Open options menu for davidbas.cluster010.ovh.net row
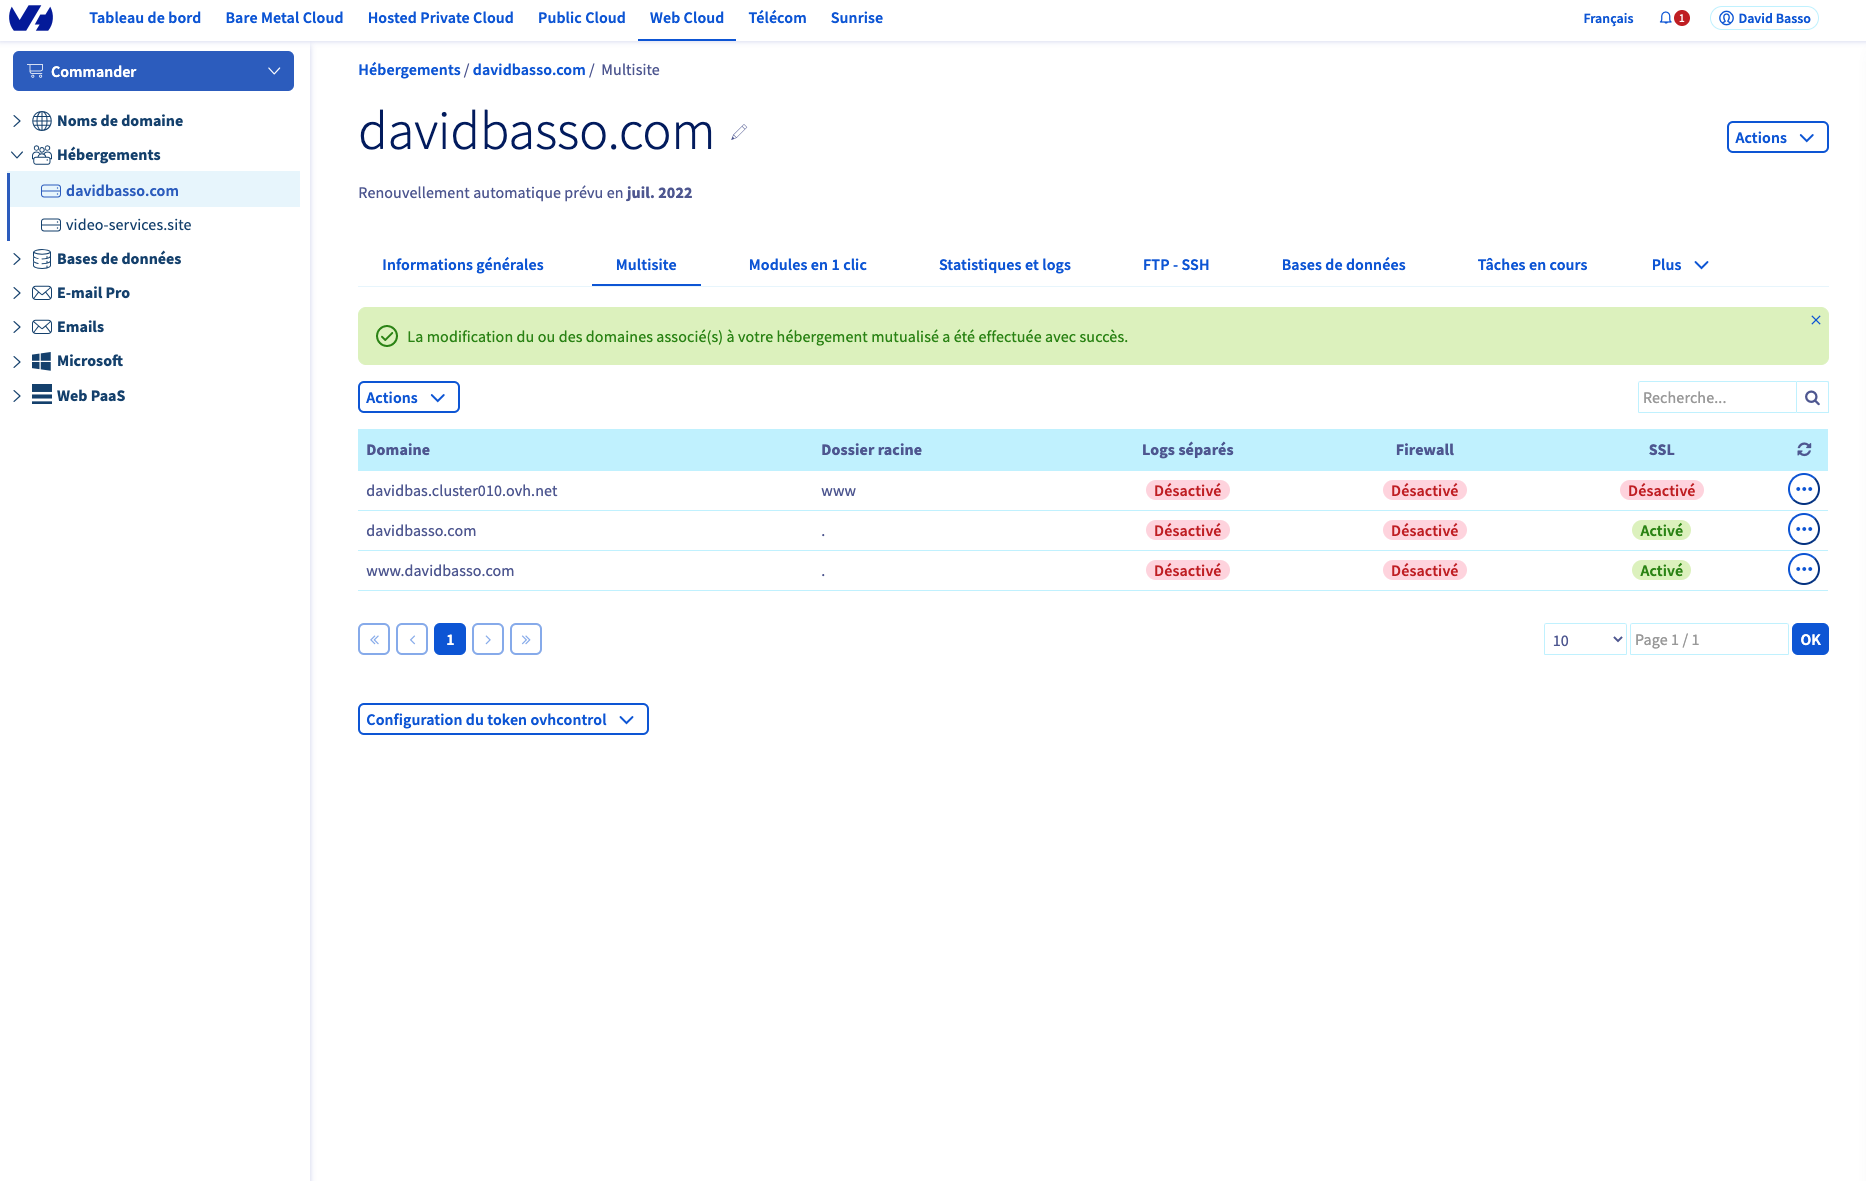This screenshot has width=1866, height=1181. 1803,490
